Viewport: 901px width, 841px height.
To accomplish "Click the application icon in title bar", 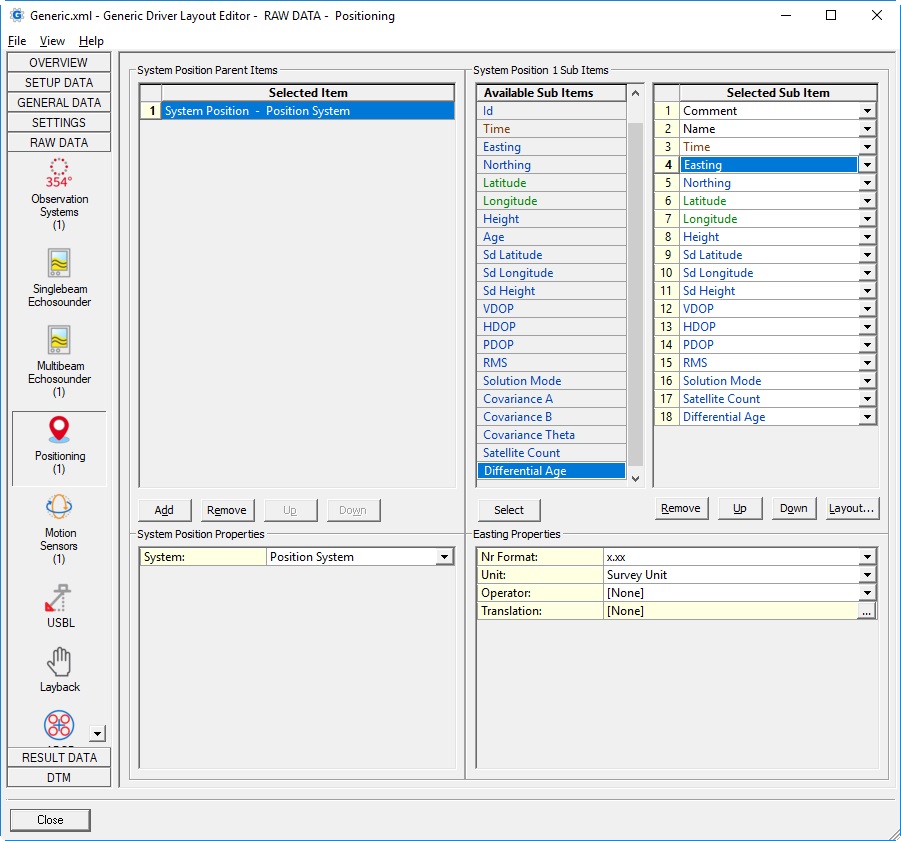I will click(17, 15).
